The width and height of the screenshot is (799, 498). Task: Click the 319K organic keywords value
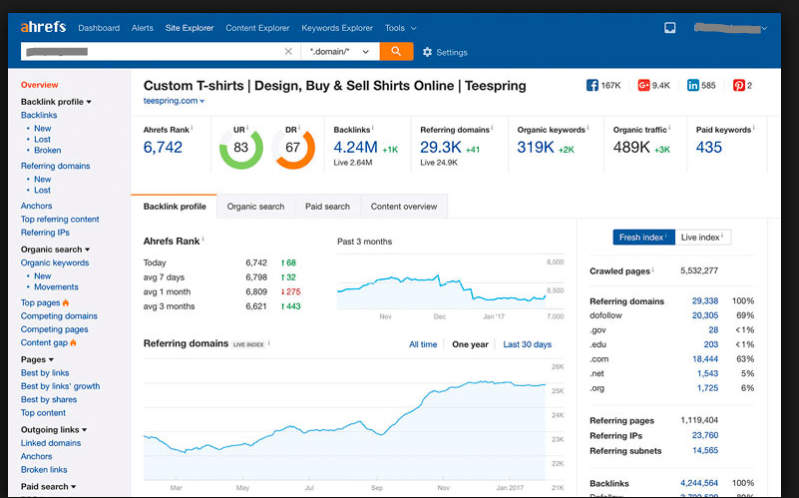pos(535,147)
